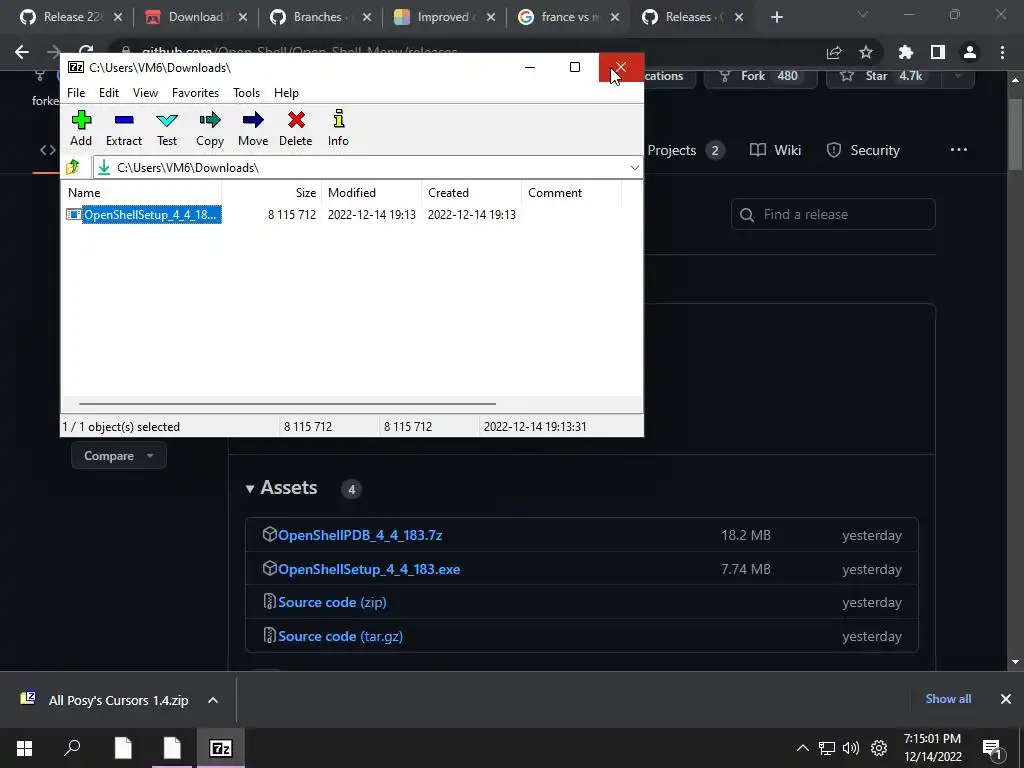This screenshot has width=1024, height=768.
Task: Click the 7-Zip horizontal scrollbar
Action: tap(287, 404)
